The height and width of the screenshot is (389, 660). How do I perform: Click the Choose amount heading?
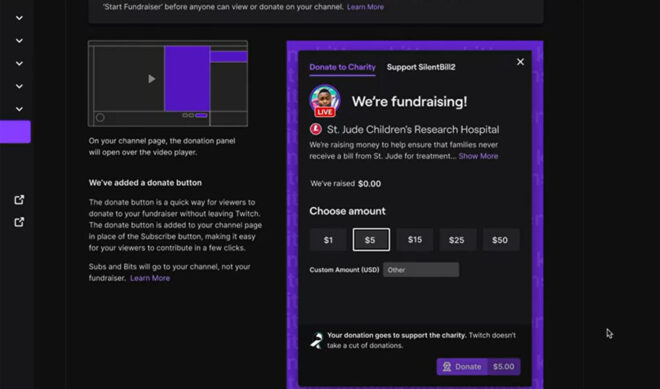click(x=347, y=211)
